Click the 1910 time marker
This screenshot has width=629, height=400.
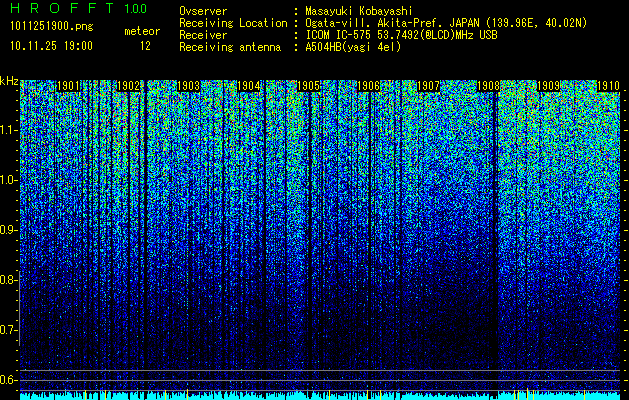[x=608, y=86]
